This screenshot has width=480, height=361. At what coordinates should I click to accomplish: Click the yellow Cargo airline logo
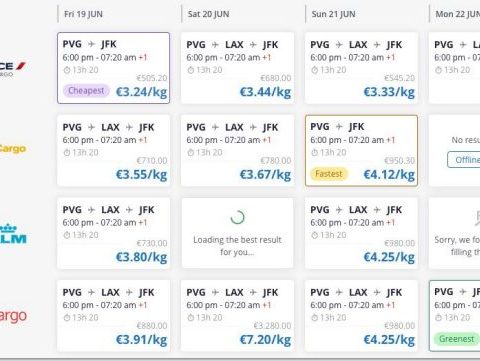pos(13,149)
